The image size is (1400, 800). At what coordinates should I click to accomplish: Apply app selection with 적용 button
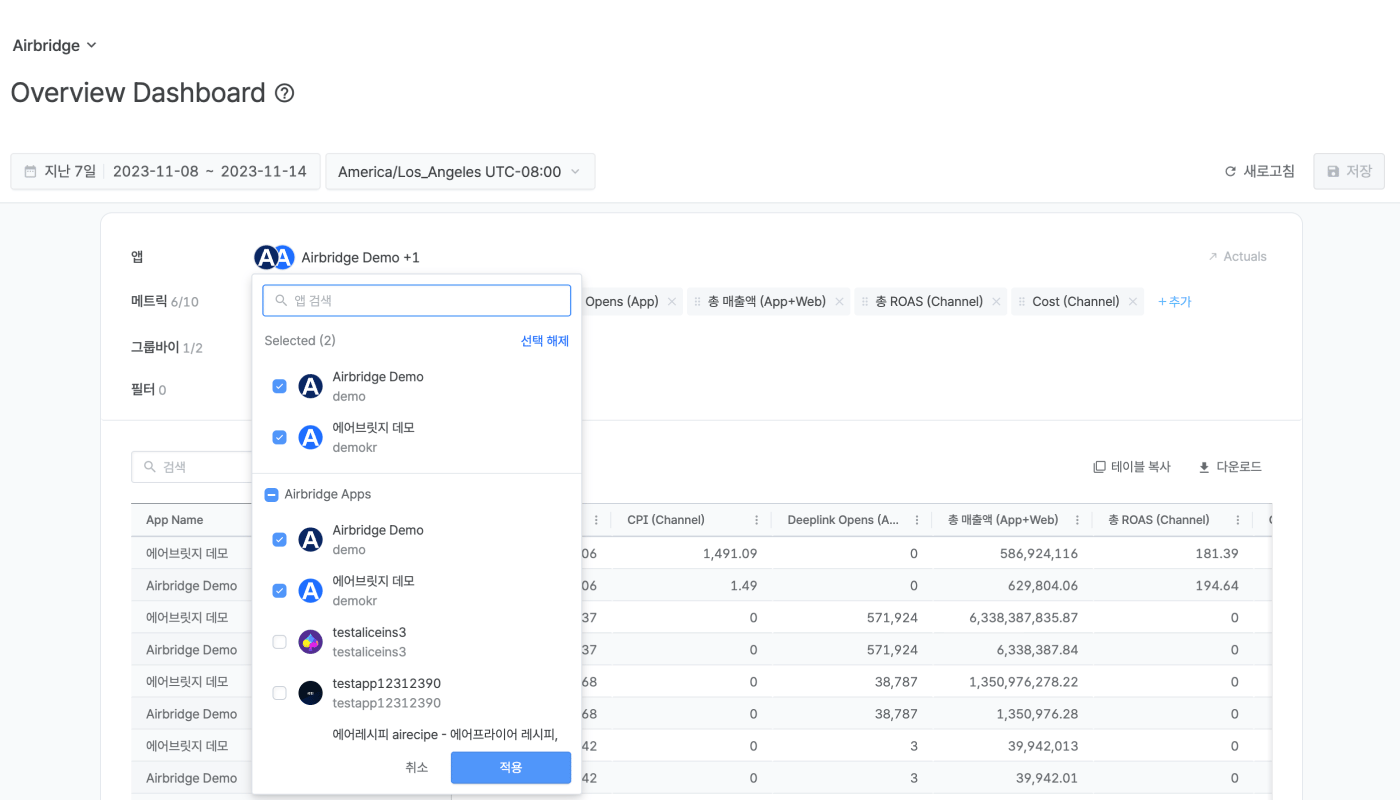[x=511, y=767]
